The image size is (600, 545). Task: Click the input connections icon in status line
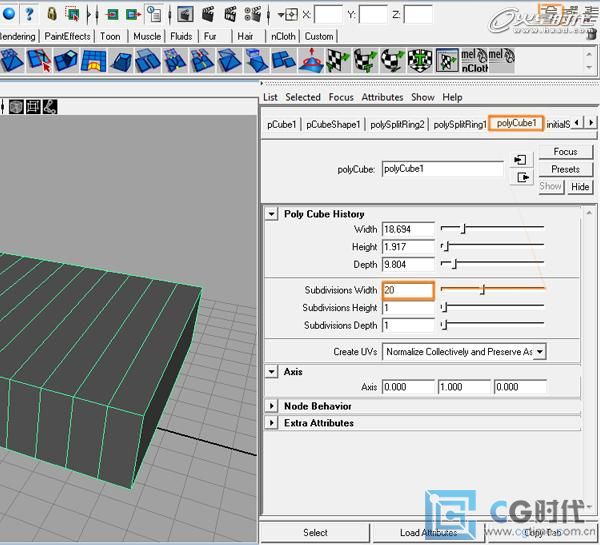(x=112, y=15)
